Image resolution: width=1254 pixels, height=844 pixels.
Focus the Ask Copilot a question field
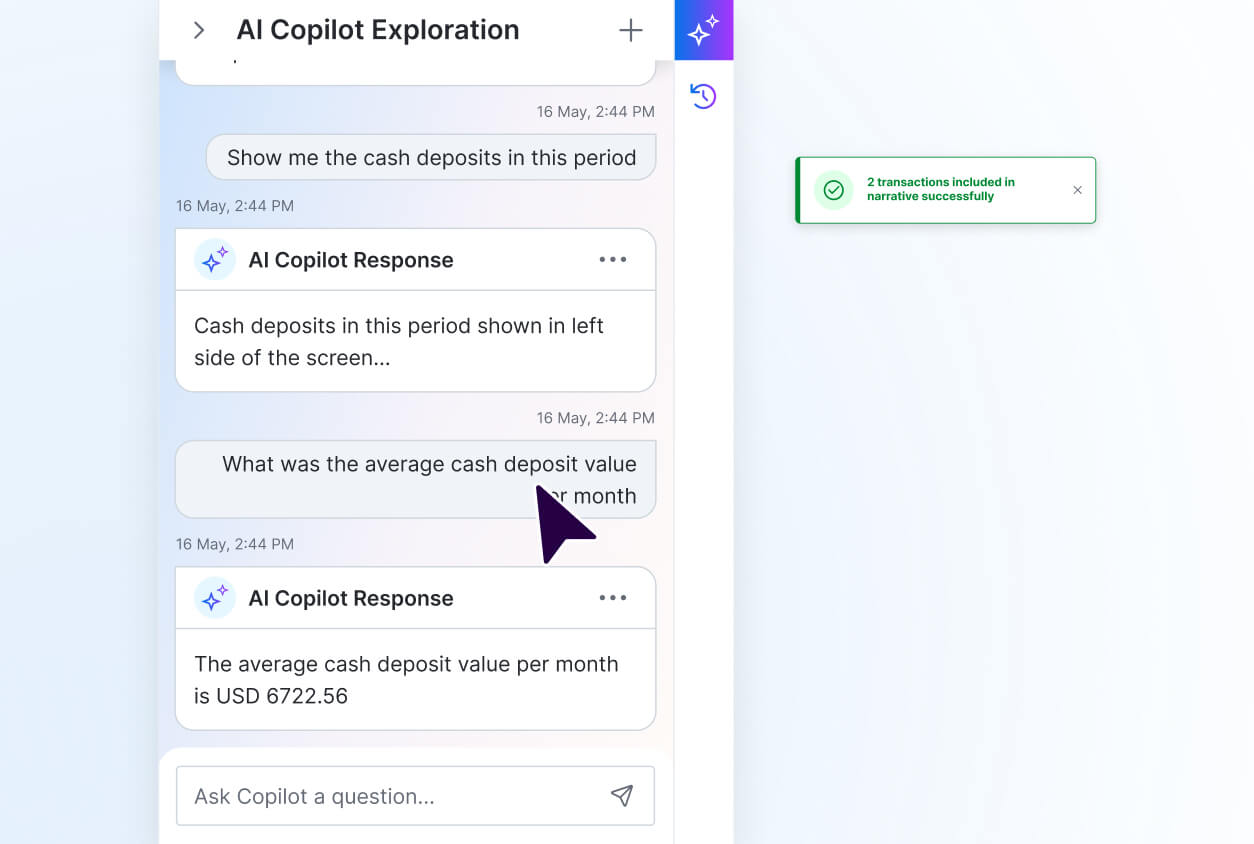[x=390, y=796]
